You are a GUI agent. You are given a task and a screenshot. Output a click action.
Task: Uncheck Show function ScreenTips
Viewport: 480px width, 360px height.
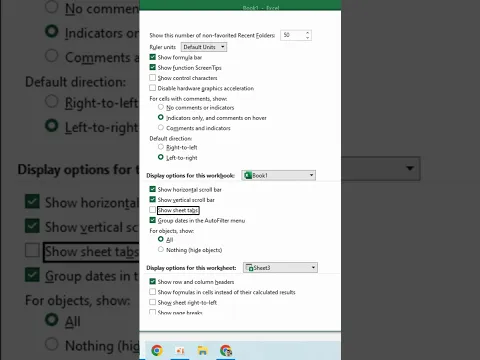pyautogui.click(x=153, y=68)
